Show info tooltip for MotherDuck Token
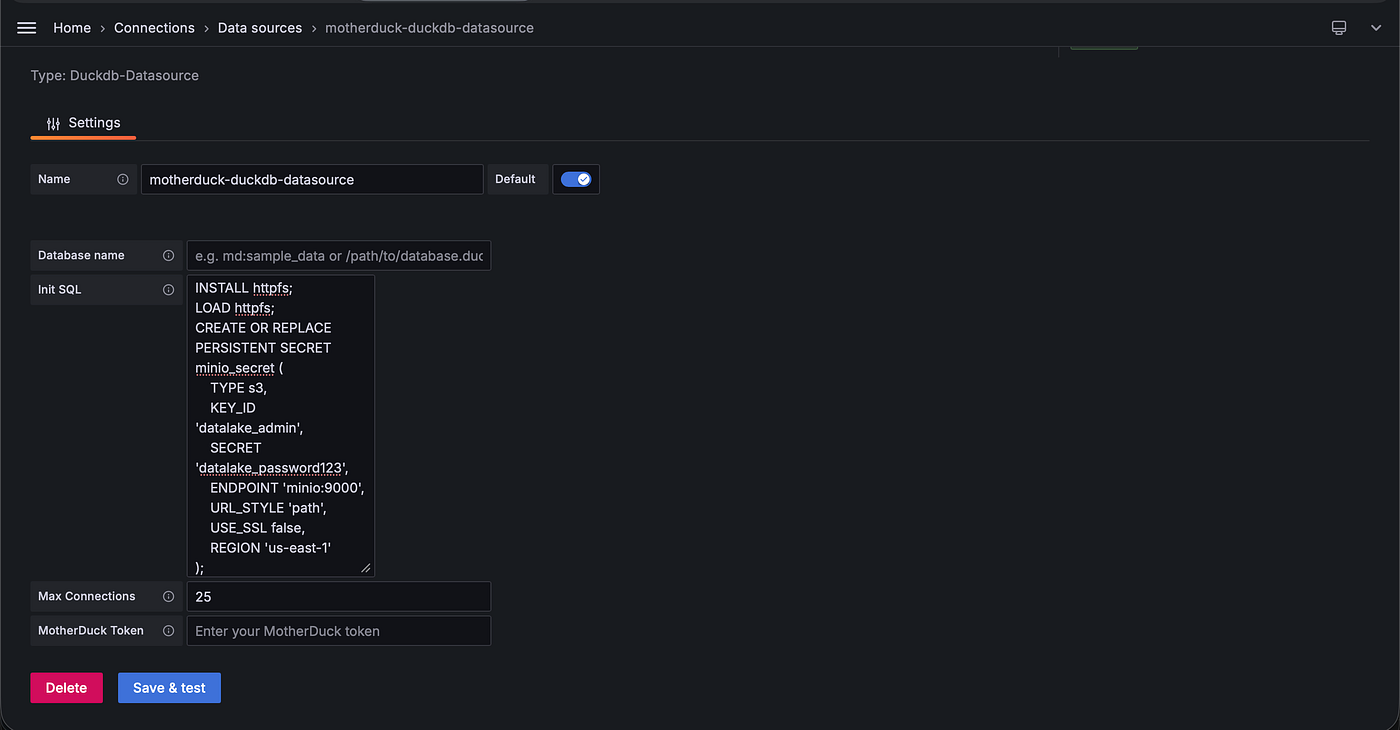Image resolution: width=1400 pixels, height=730 pixels. click(168, 630)
